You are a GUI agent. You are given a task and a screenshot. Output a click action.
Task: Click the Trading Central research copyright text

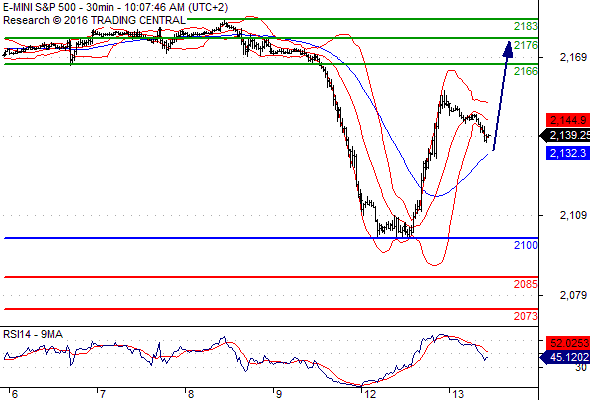[94, 20]
